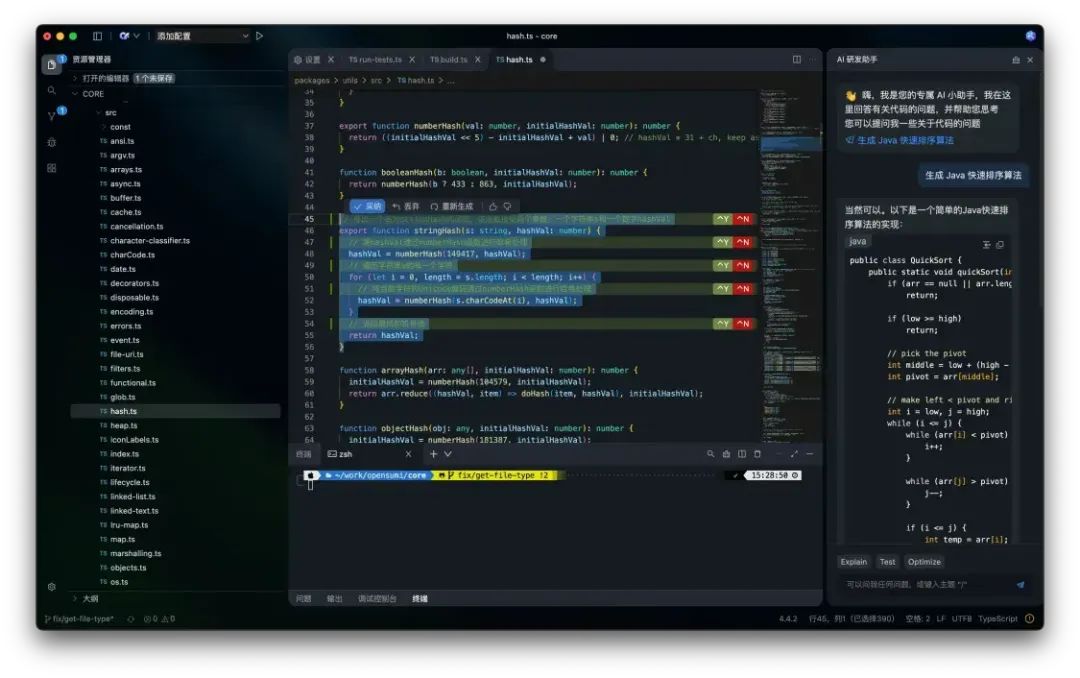Reject a change via the red ^N control
This screenshot has height=678, width=1080.
point(741,217)
